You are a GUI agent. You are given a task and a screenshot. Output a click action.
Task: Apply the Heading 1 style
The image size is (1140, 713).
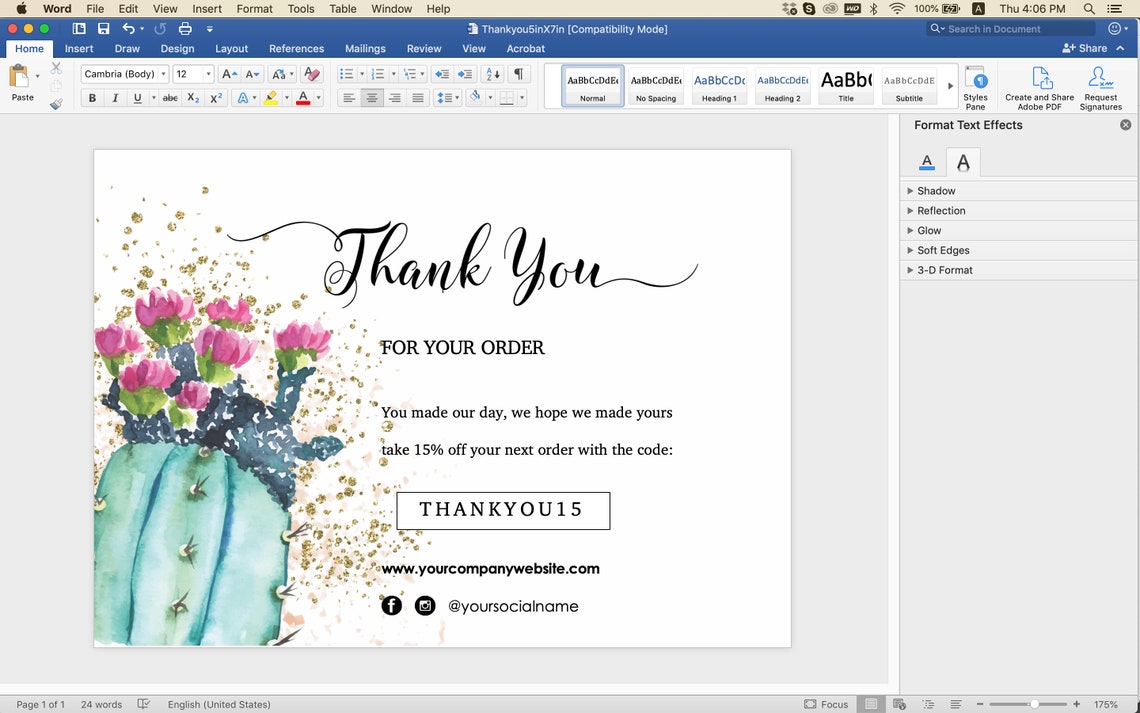click(x=719, y=85)
